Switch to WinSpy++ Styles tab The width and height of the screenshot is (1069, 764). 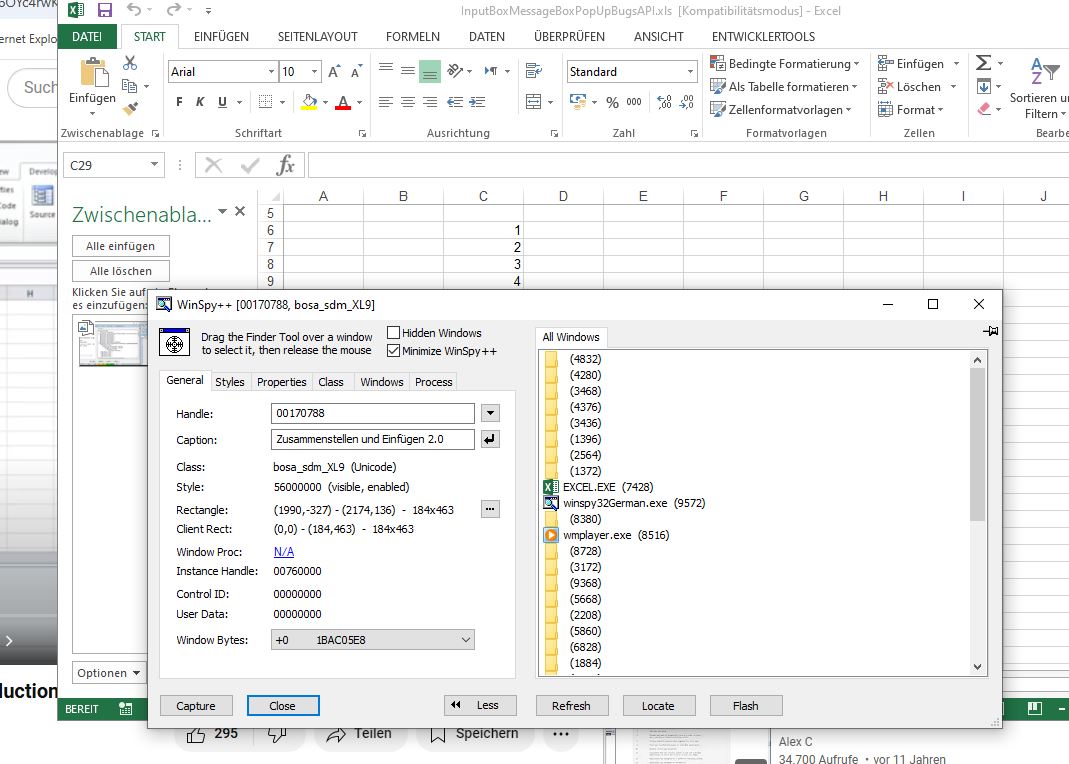pyautogui.click(x=230, y=382)
